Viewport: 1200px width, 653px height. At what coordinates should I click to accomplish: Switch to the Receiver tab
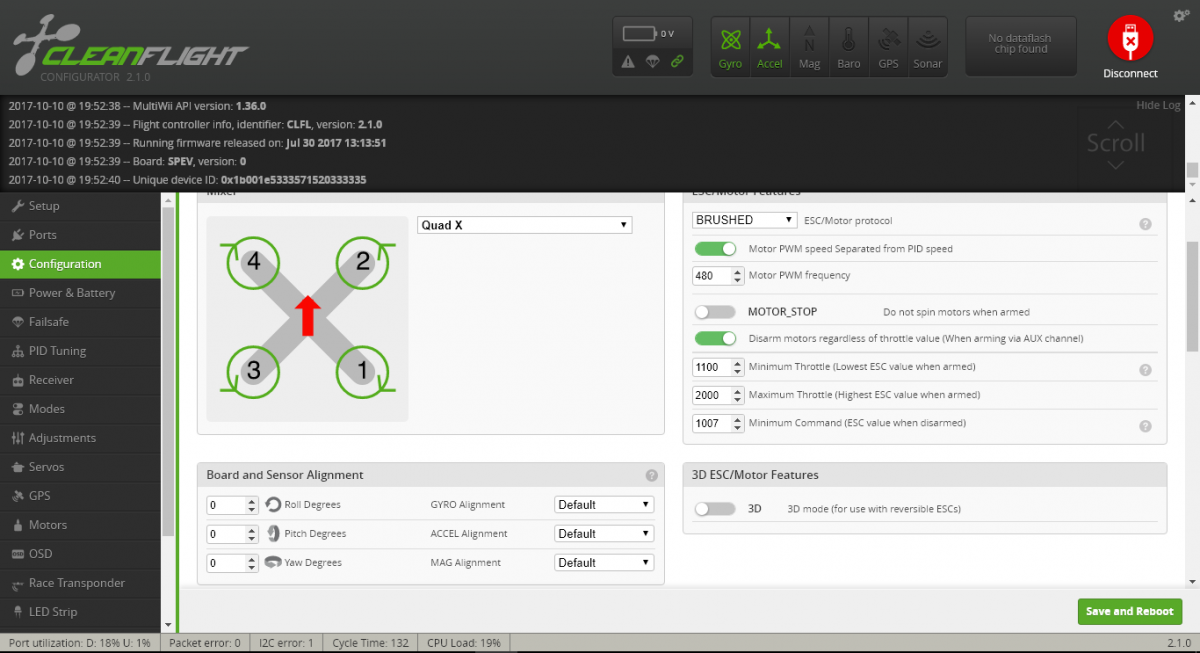(51, 380)
